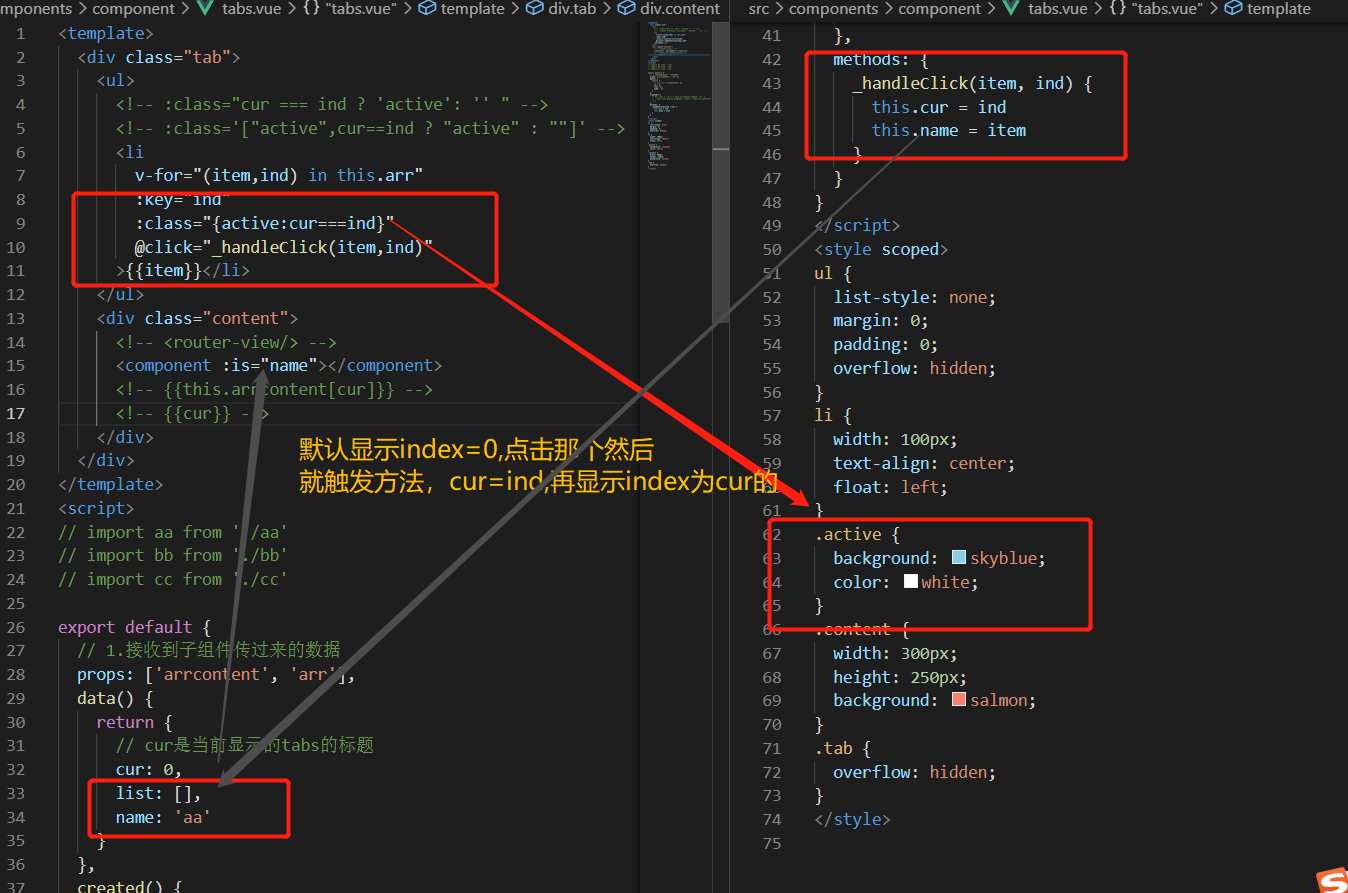This screenshot has width=1348, height=893.
Task: Click the '<script>' tag on line 21
Action: tap(97, 508)
